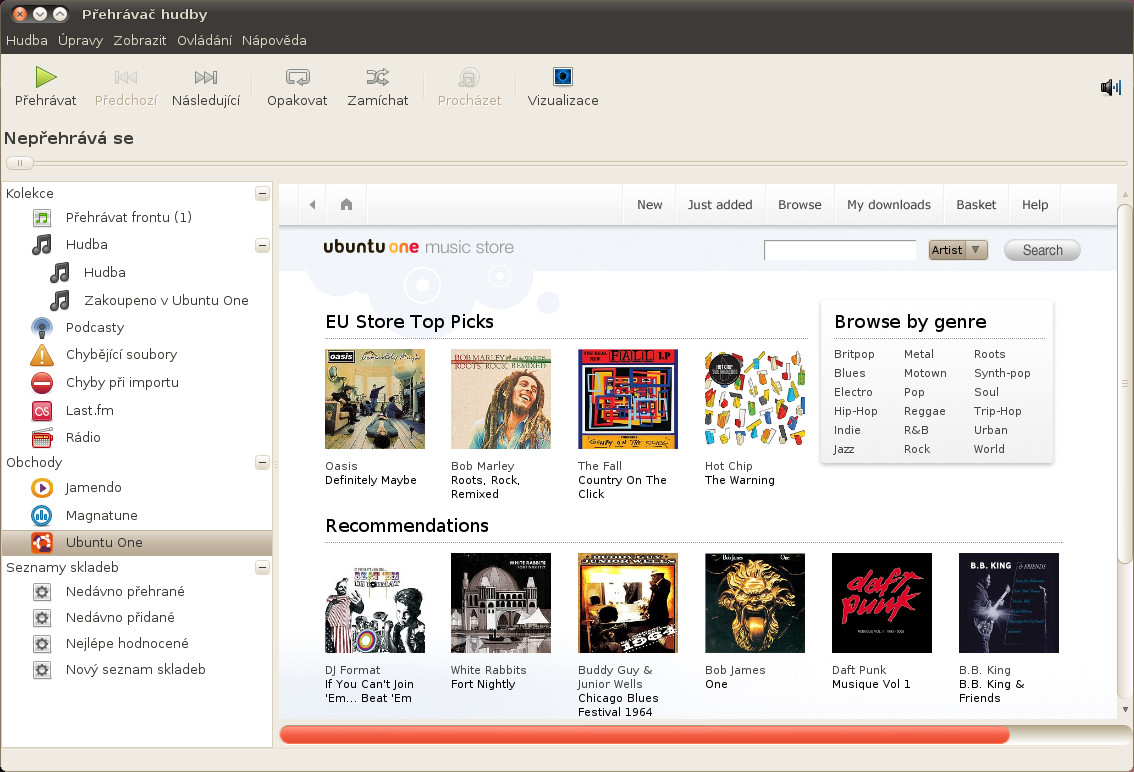Click the Hudba library note icon

[42, 245]
